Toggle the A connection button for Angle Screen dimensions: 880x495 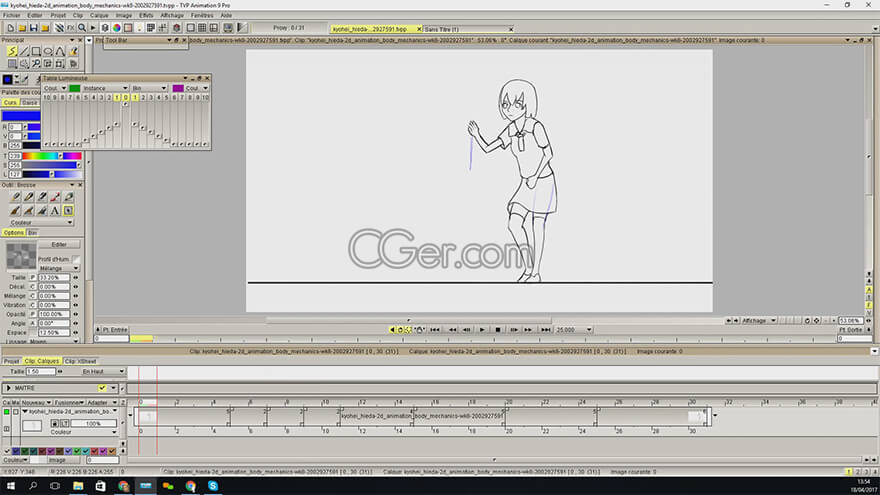[x=33, y=323]
